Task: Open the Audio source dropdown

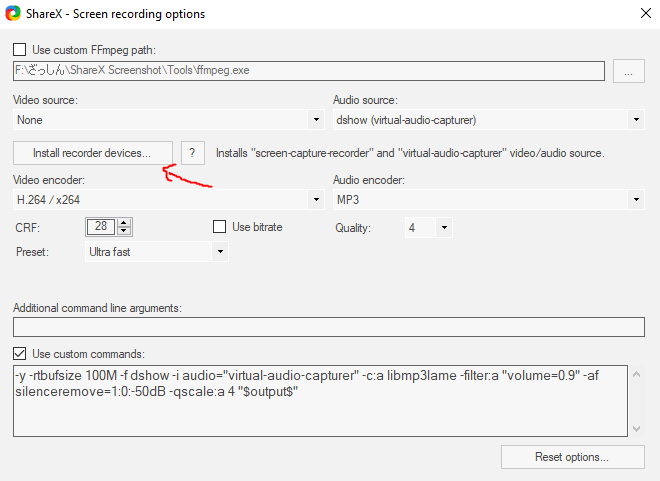Action: 488,120
